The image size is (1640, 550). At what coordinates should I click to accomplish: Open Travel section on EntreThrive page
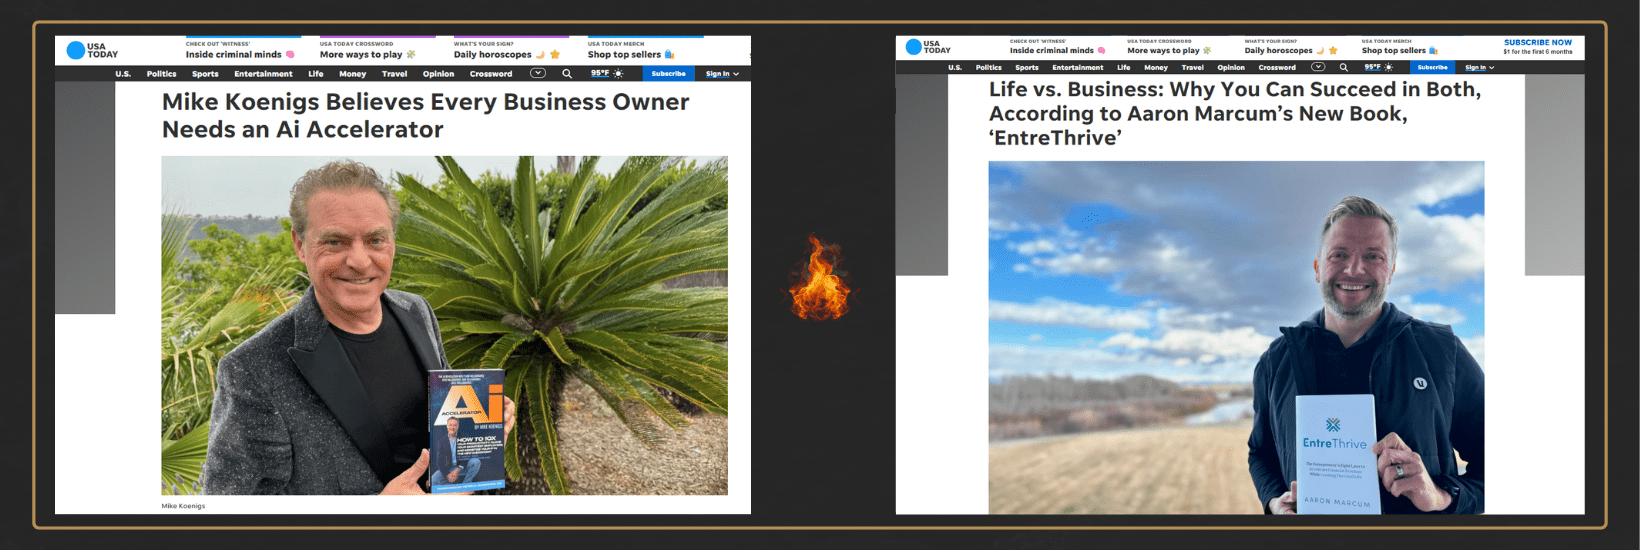click(x=1193, y=67)
